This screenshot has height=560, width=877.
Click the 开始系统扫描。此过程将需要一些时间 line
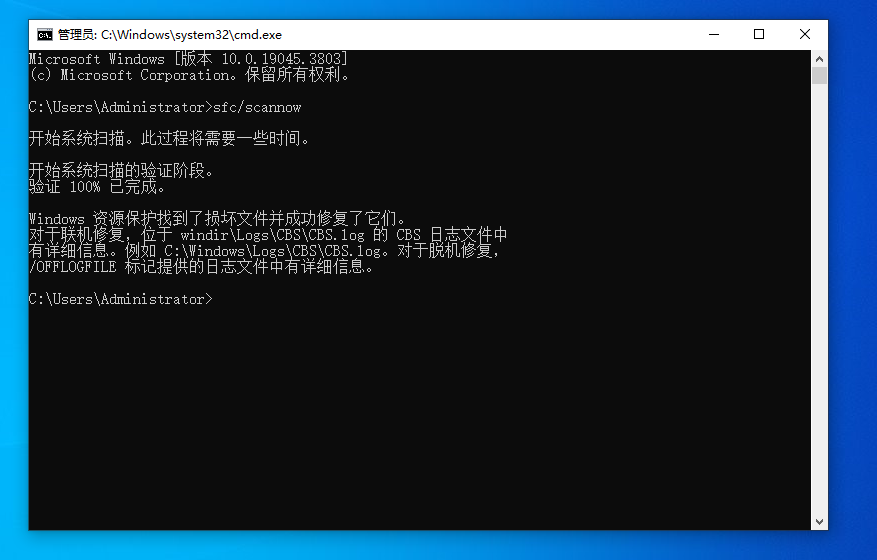[169, 138]
